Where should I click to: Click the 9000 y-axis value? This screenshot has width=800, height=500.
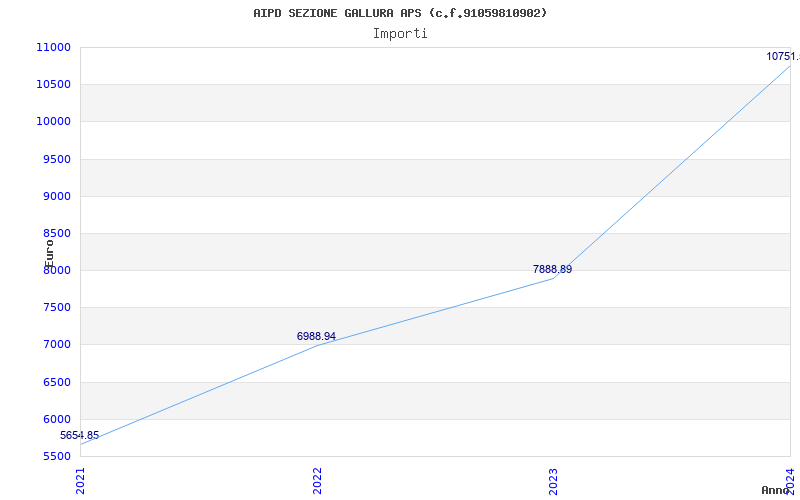click(x=56, y=196)
